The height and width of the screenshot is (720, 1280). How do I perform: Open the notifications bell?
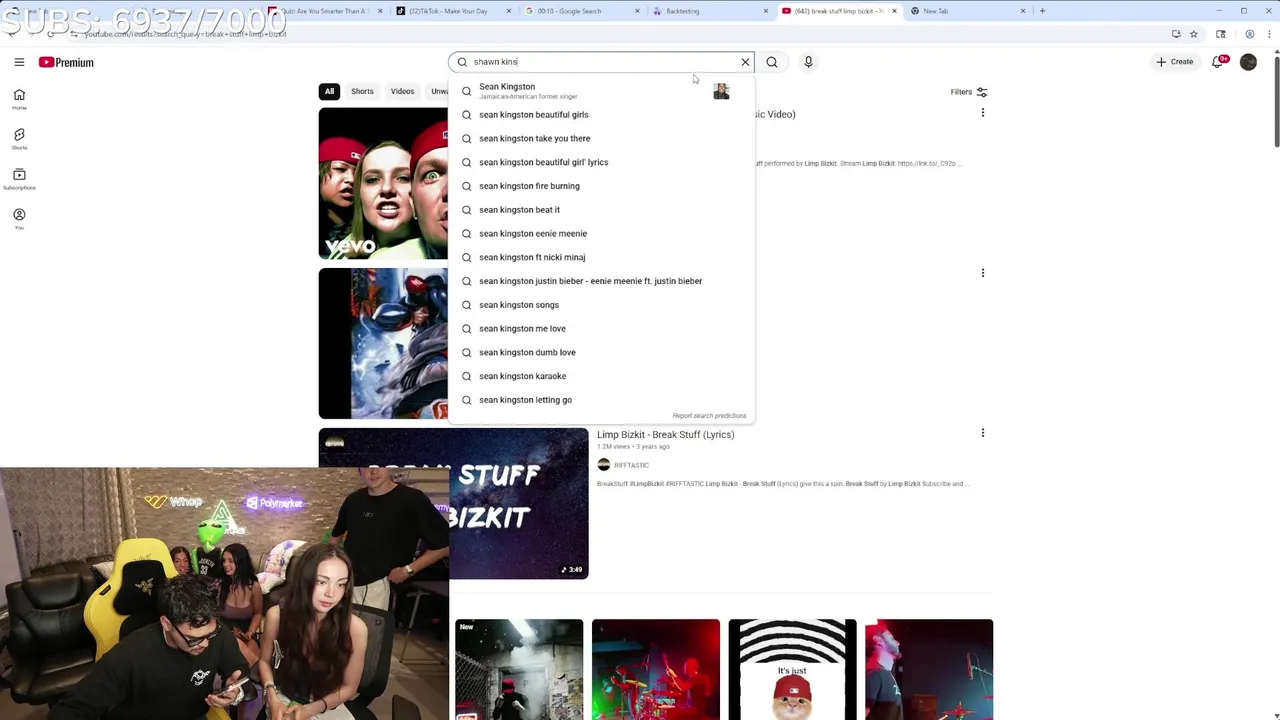(1218, 62)
